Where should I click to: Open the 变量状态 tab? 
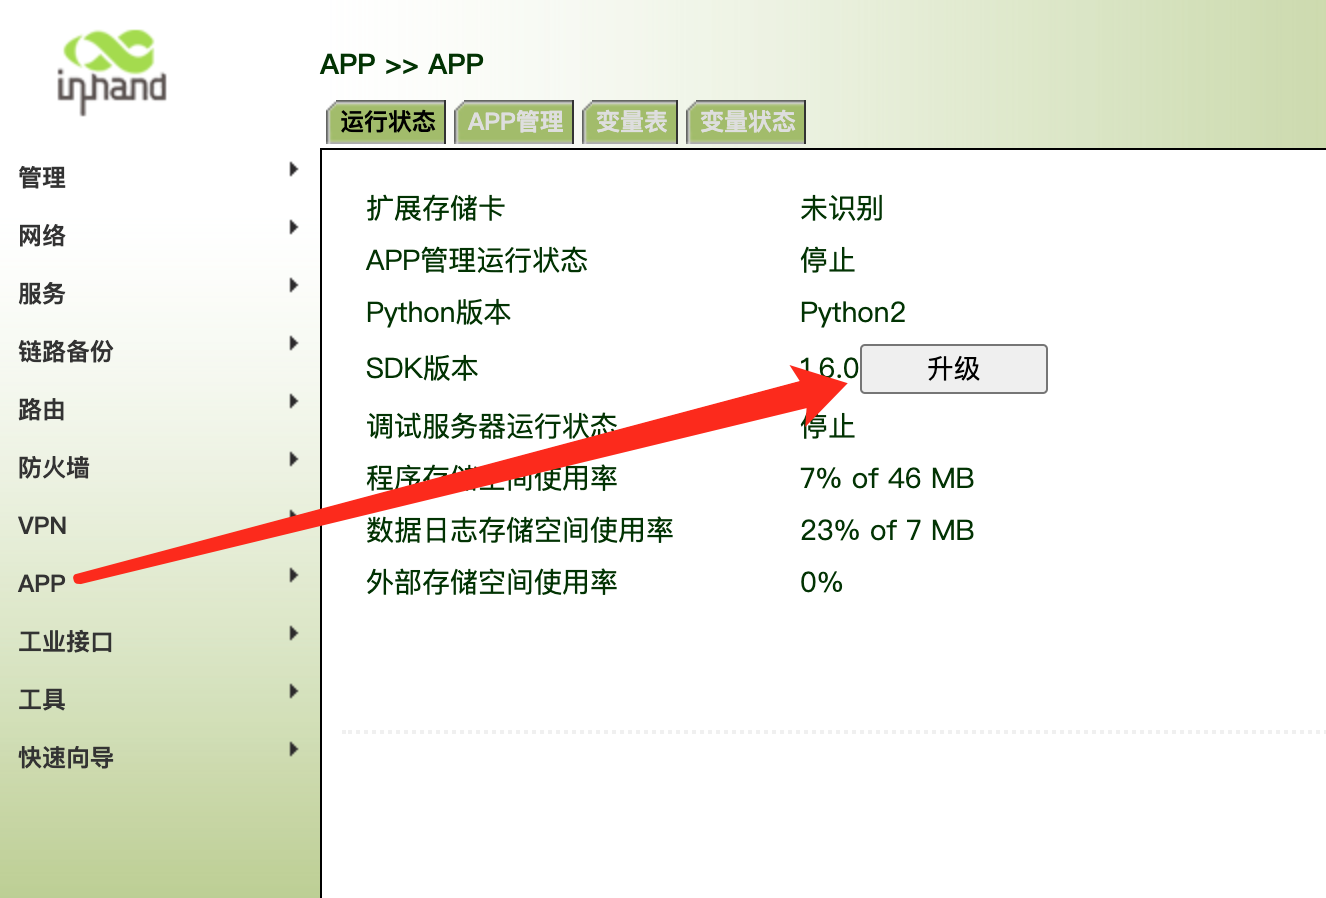coord(746,122)
